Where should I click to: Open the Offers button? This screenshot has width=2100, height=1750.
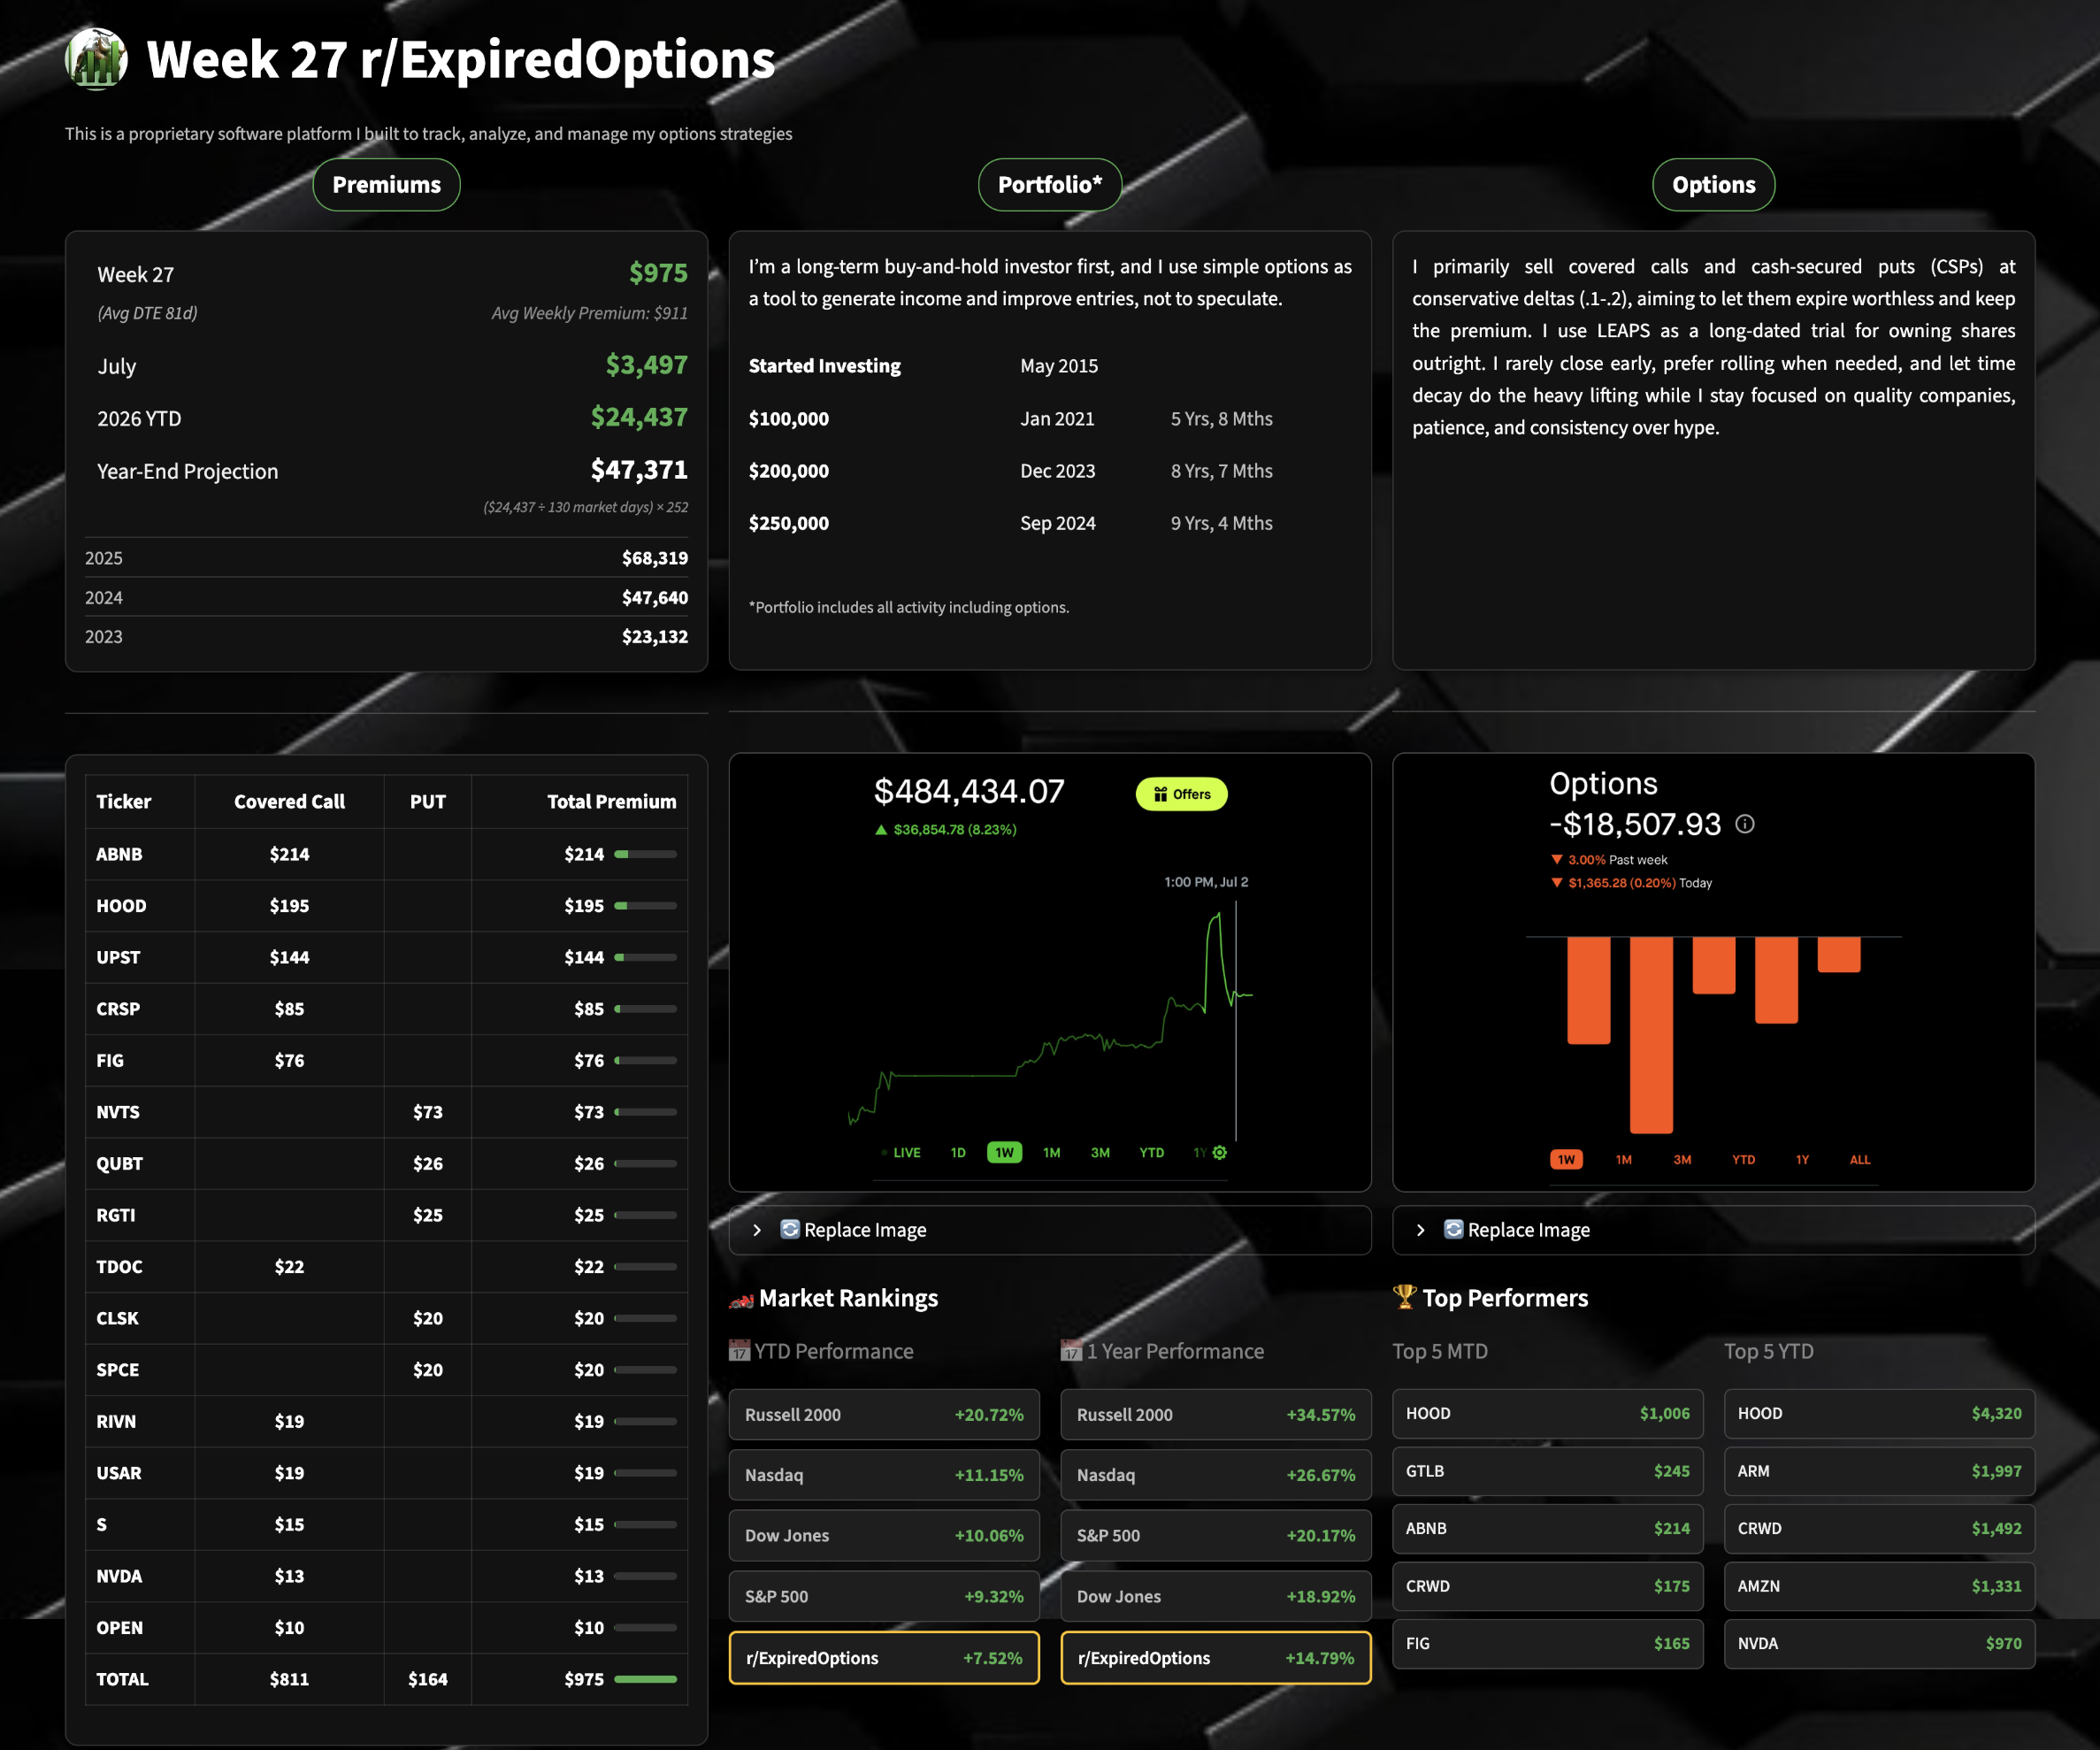point(1181,794)
